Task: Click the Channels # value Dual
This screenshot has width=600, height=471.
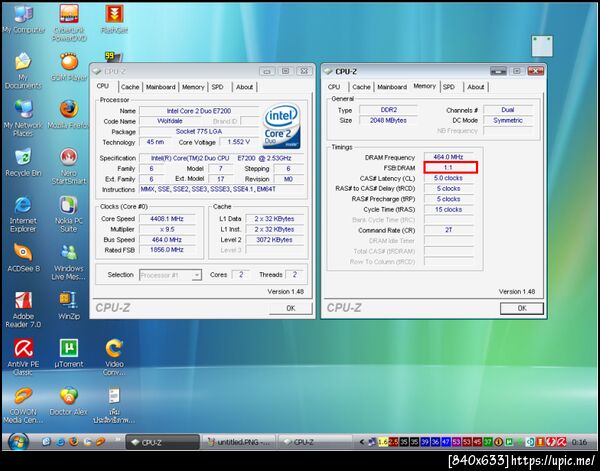Action: coord(508,110)
